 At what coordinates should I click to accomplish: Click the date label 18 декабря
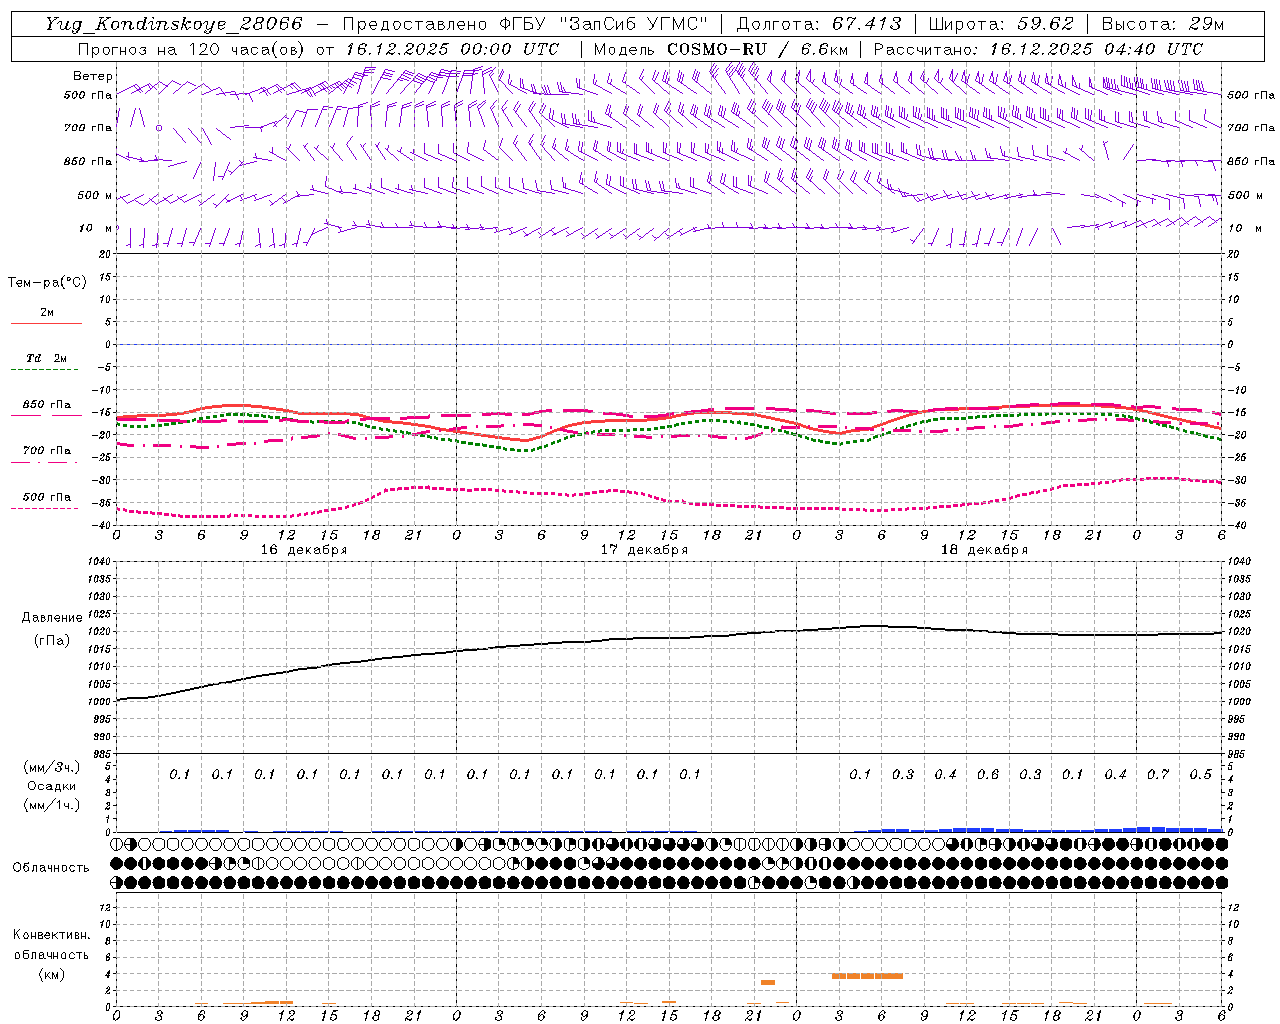click(x=984, y=550)
